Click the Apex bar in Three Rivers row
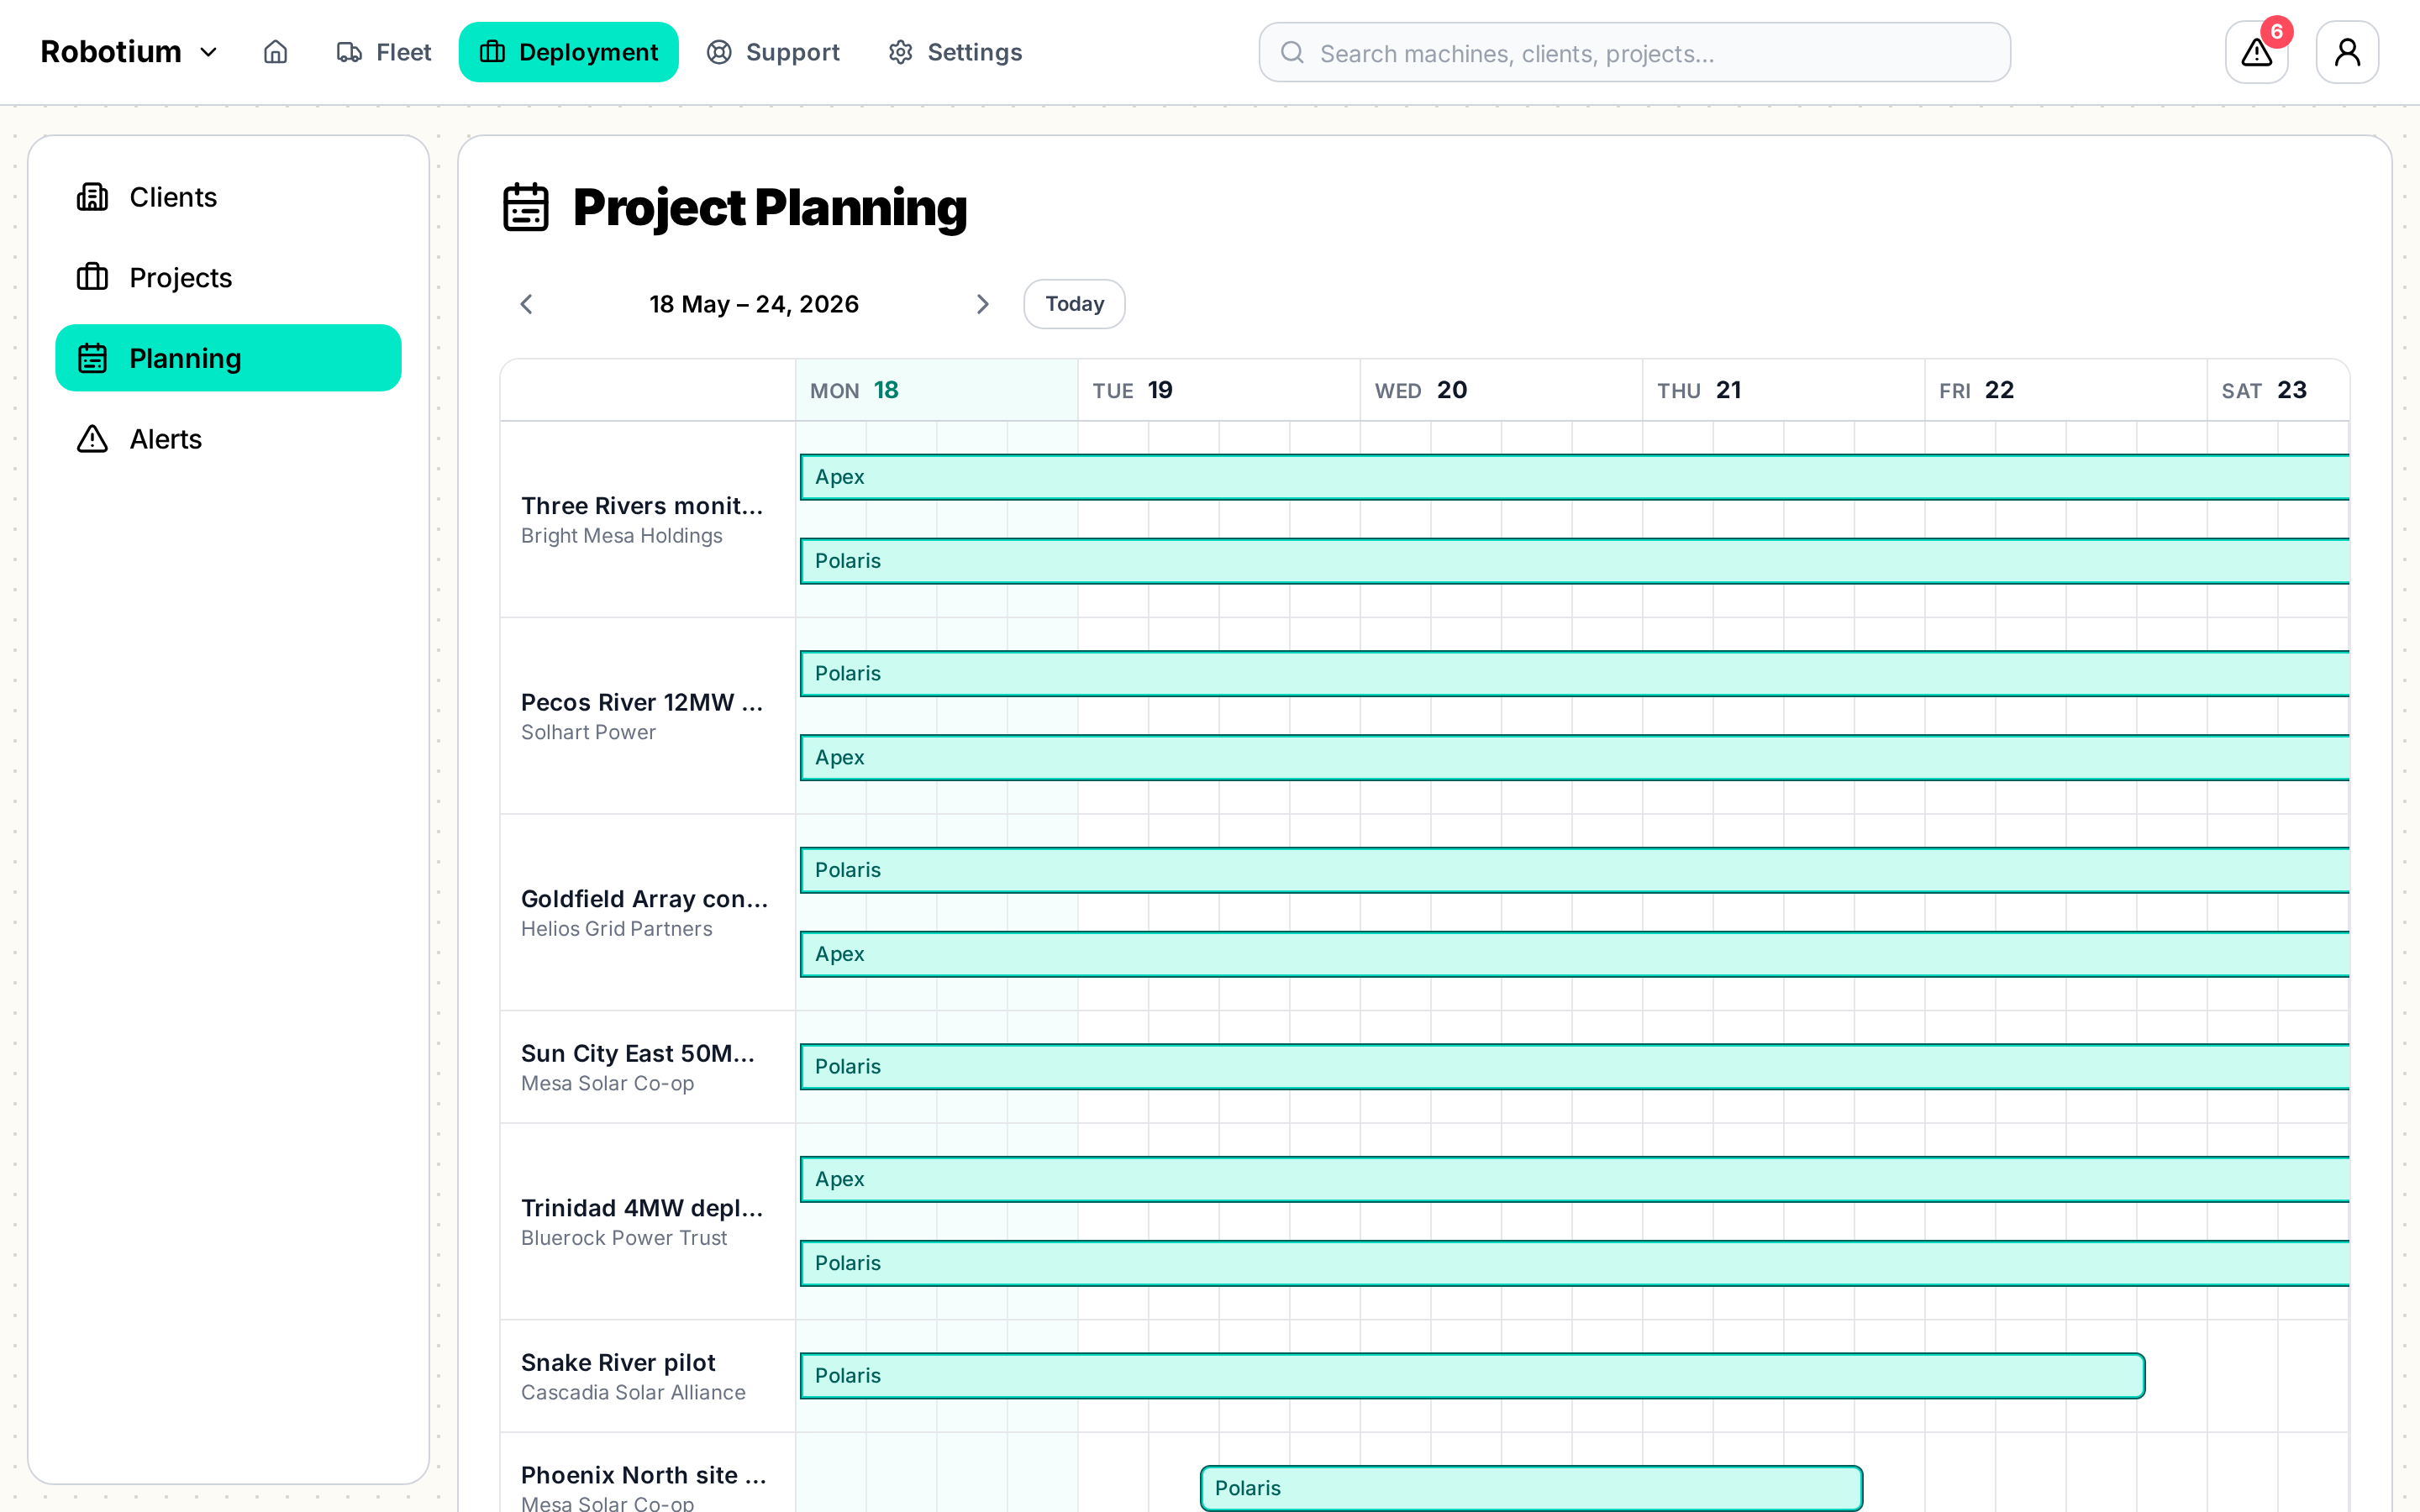2420x1512 pixels. pos(1575,477)
